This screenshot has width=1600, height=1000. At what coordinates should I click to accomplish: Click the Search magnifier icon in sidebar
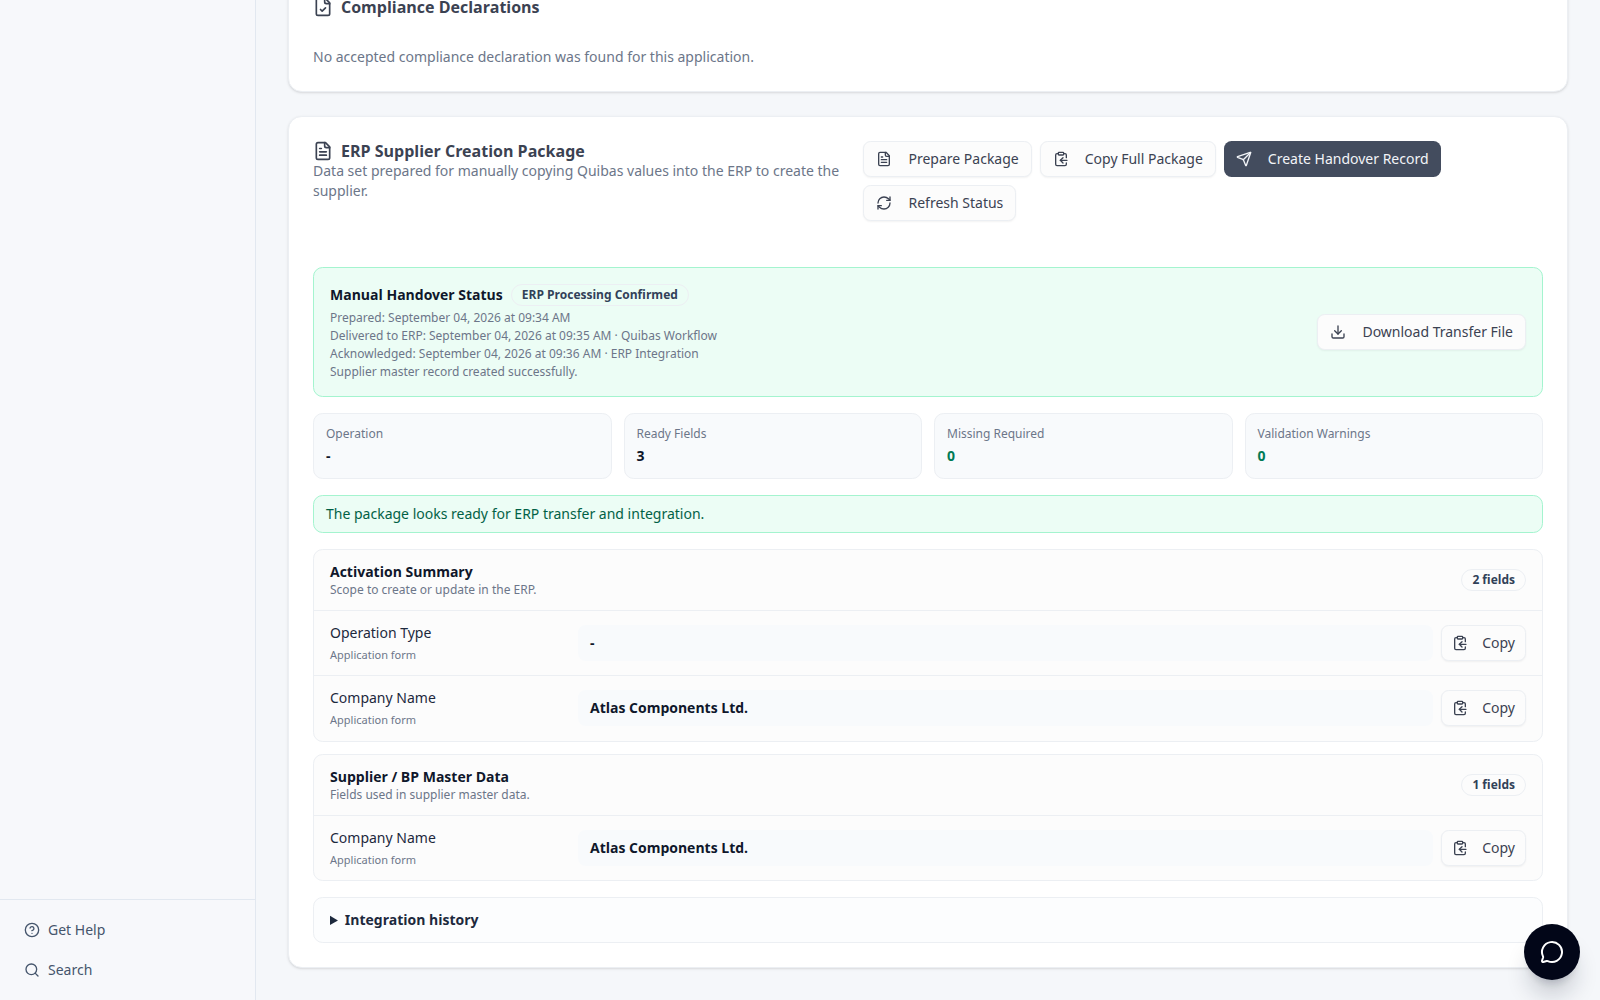click(x=32, y=970)
